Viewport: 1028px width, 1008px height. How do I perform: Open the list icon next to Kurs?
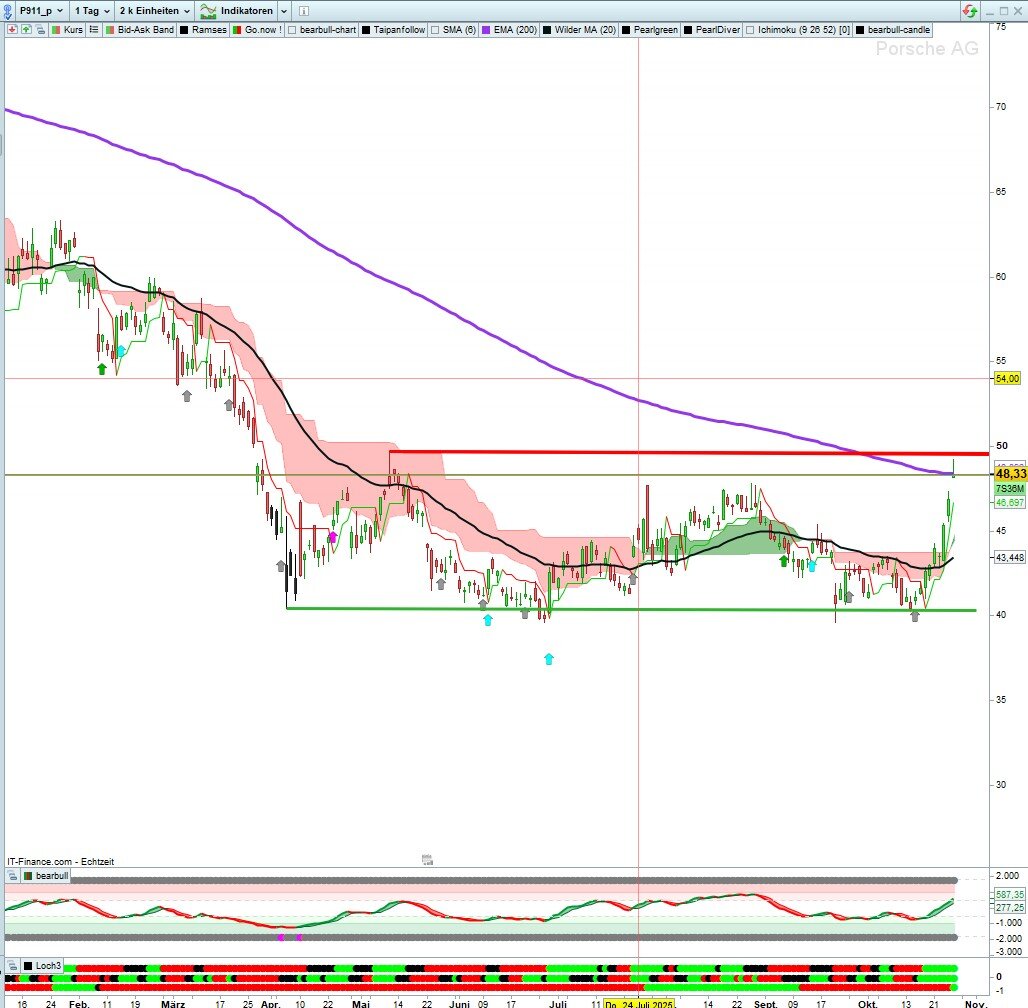tap(94, 30)
